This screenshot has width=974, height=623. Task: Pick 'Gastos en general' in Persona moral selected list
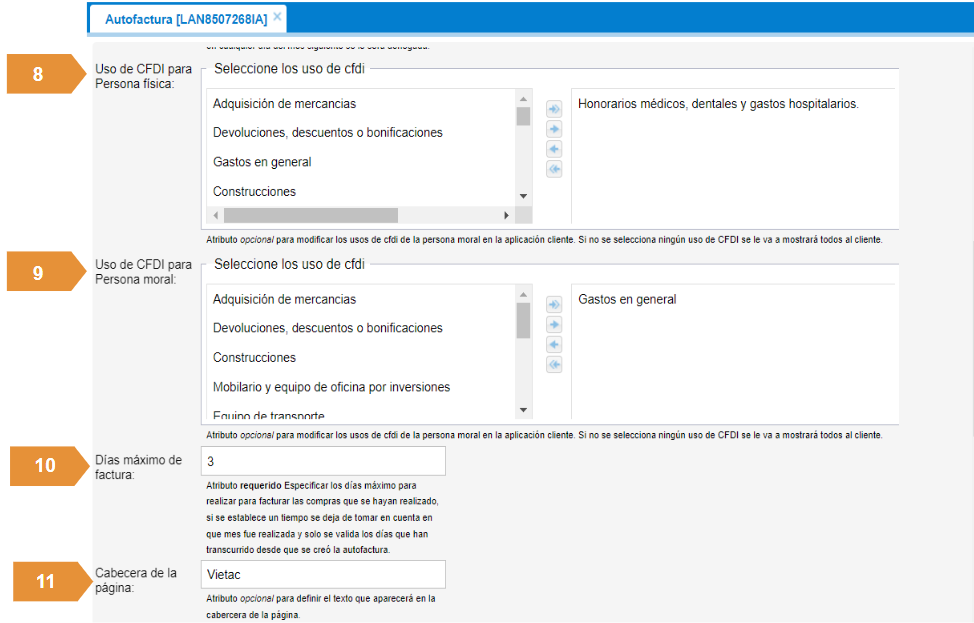click(x=627, y=299)
